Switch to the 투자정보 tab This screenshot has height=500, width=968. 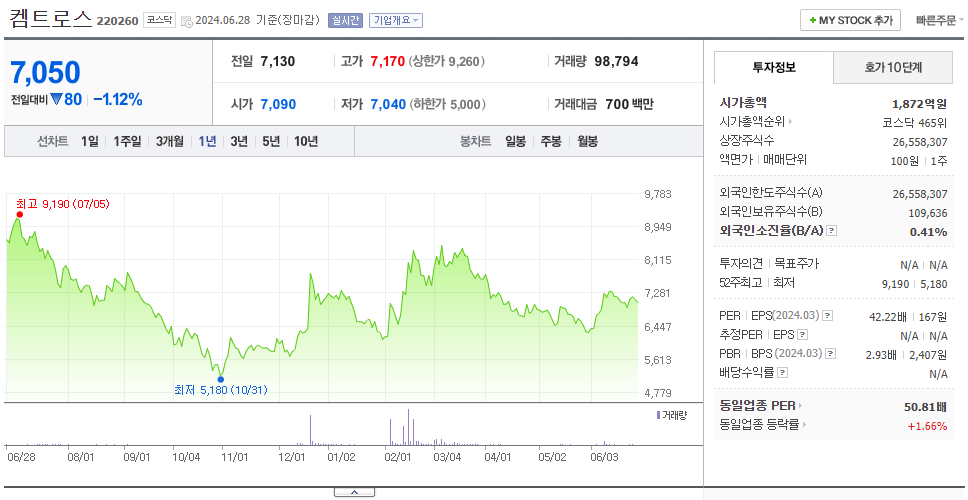click(x=774, y=67)
